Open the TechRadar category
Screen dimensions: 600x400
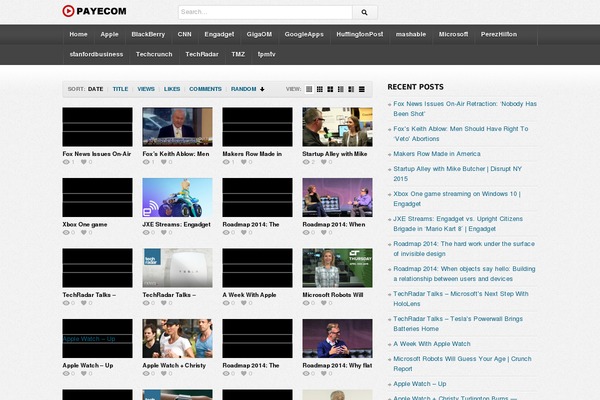point(202,54)
